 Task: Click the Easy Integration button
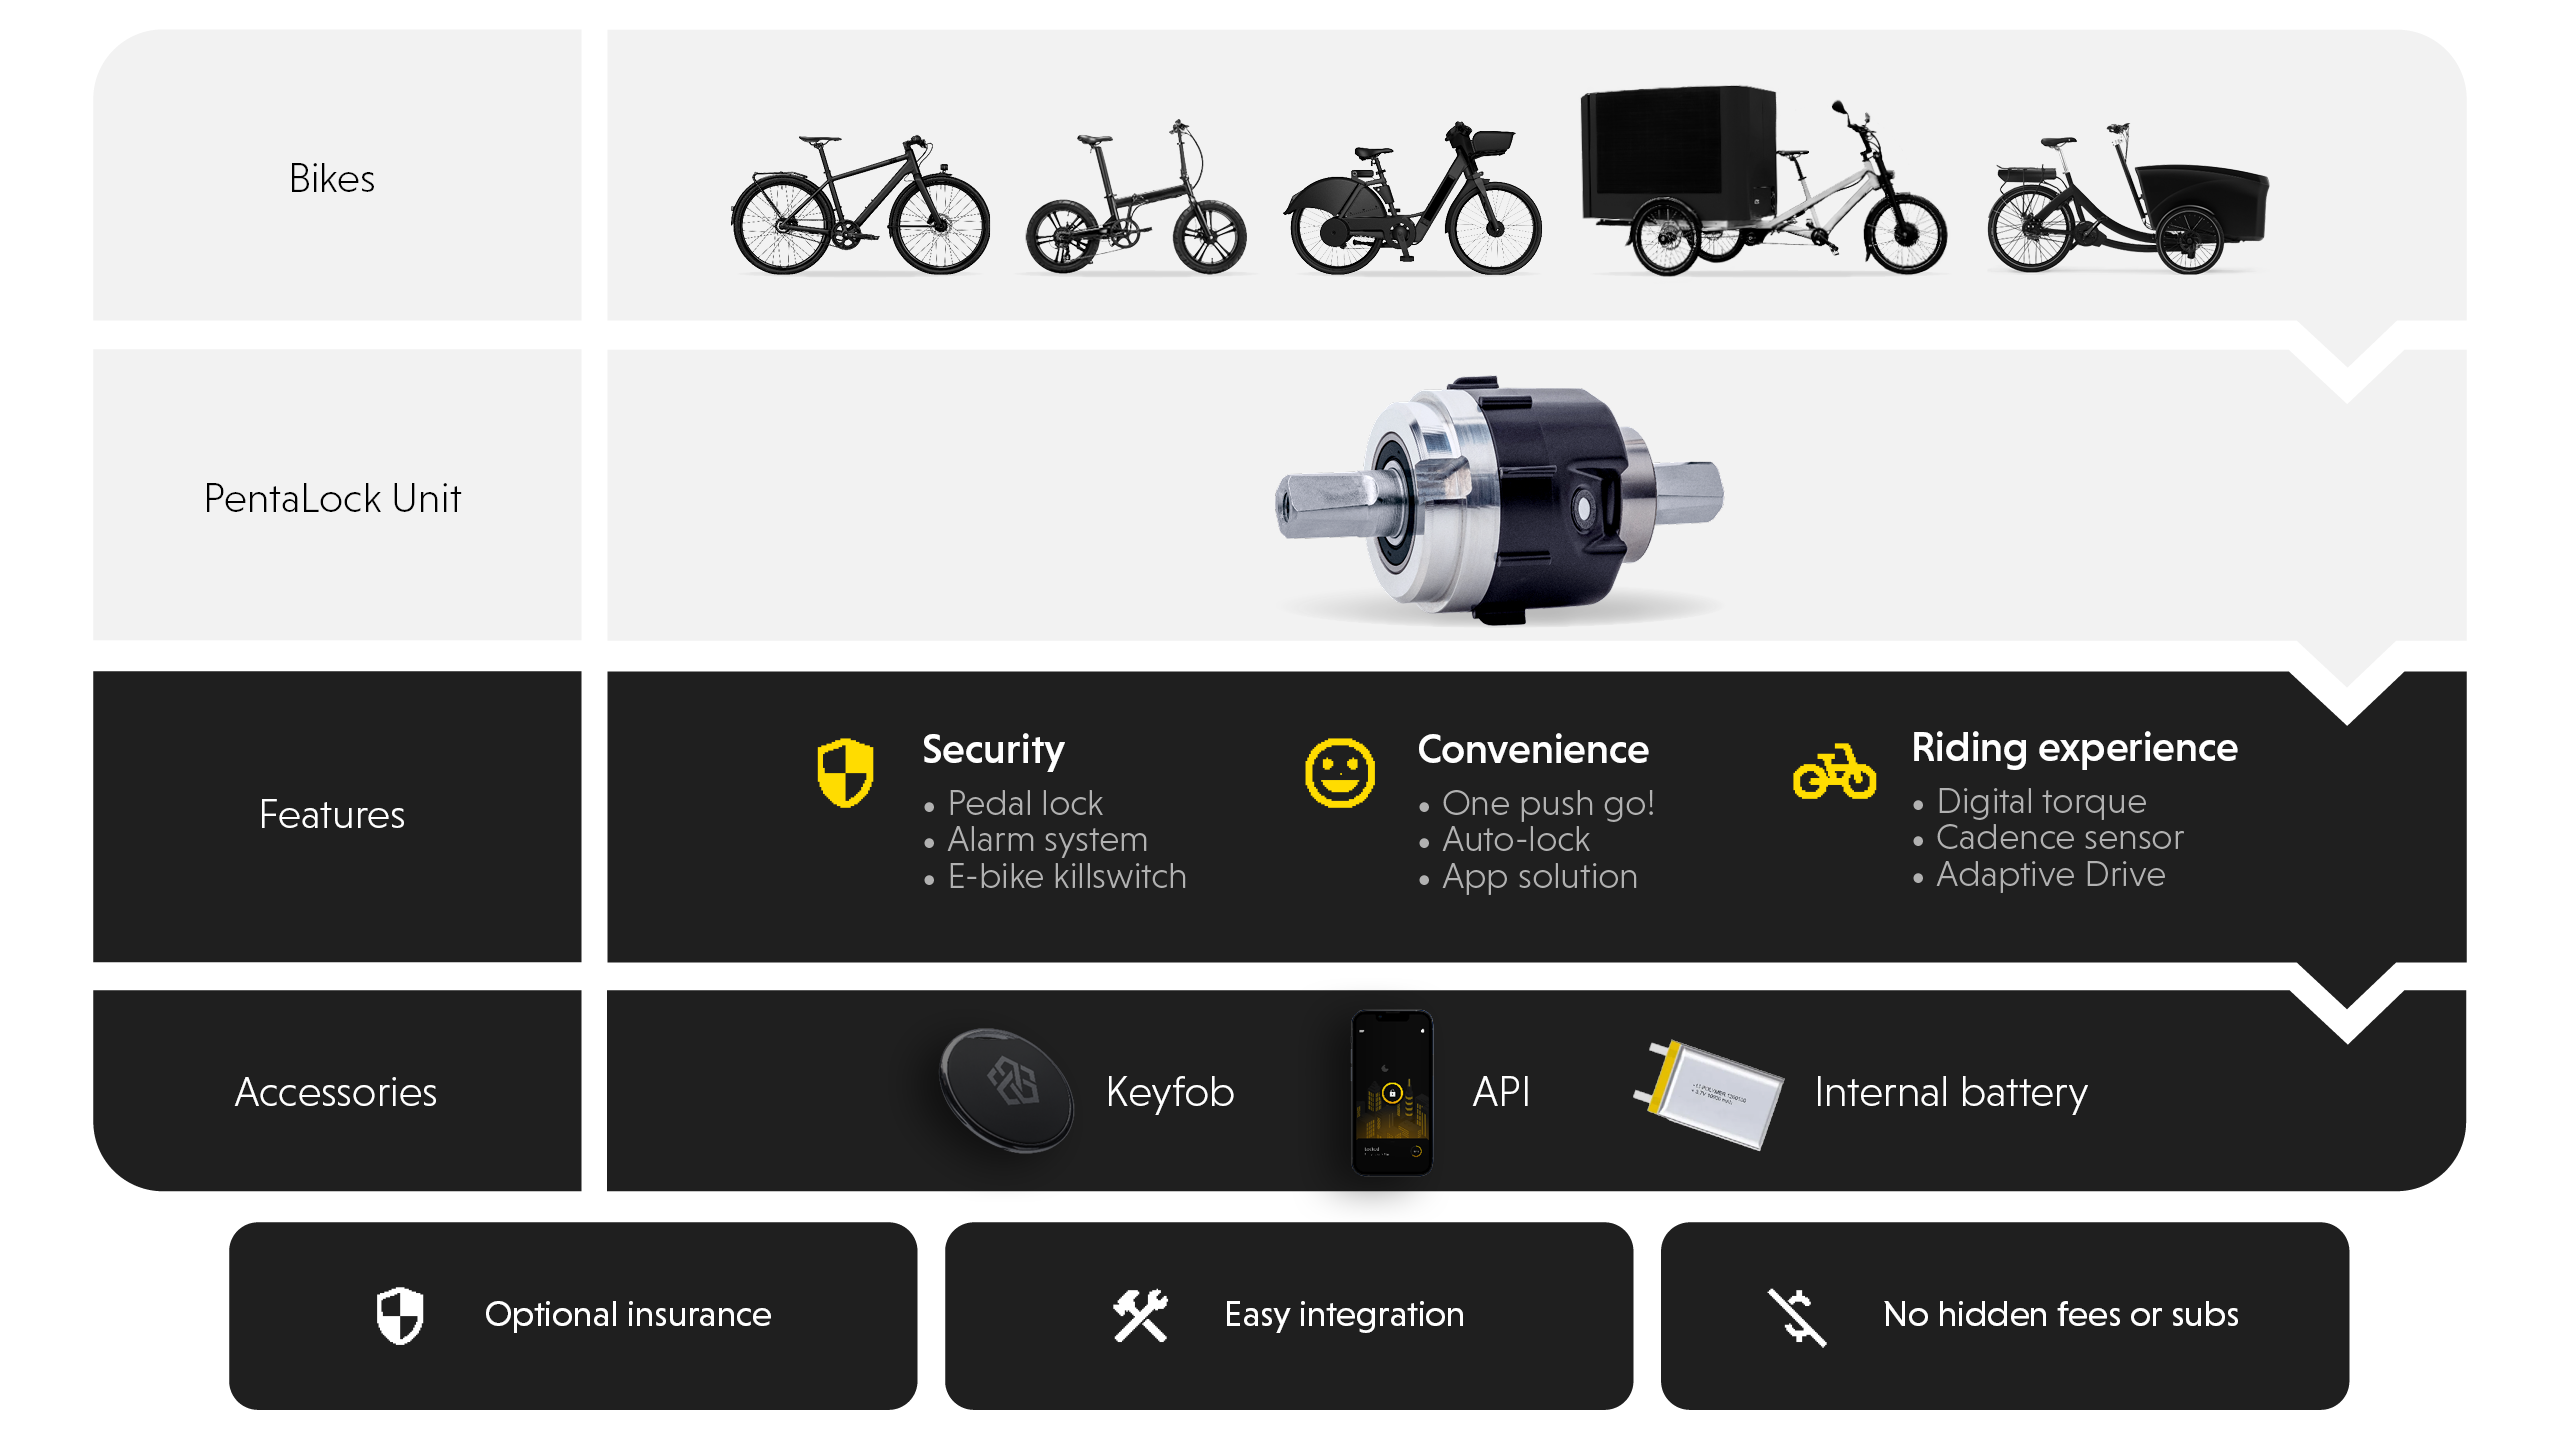coord(1280,1315)
